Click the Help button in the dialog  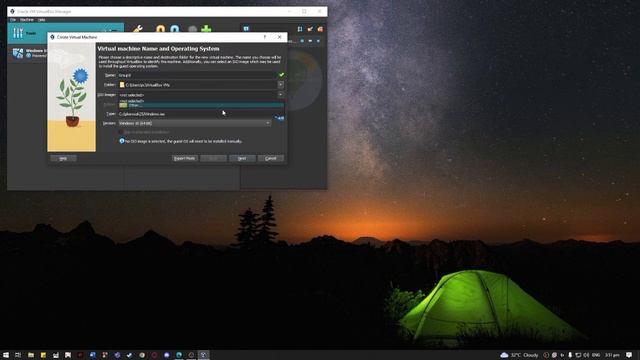[x=63, y=158]
